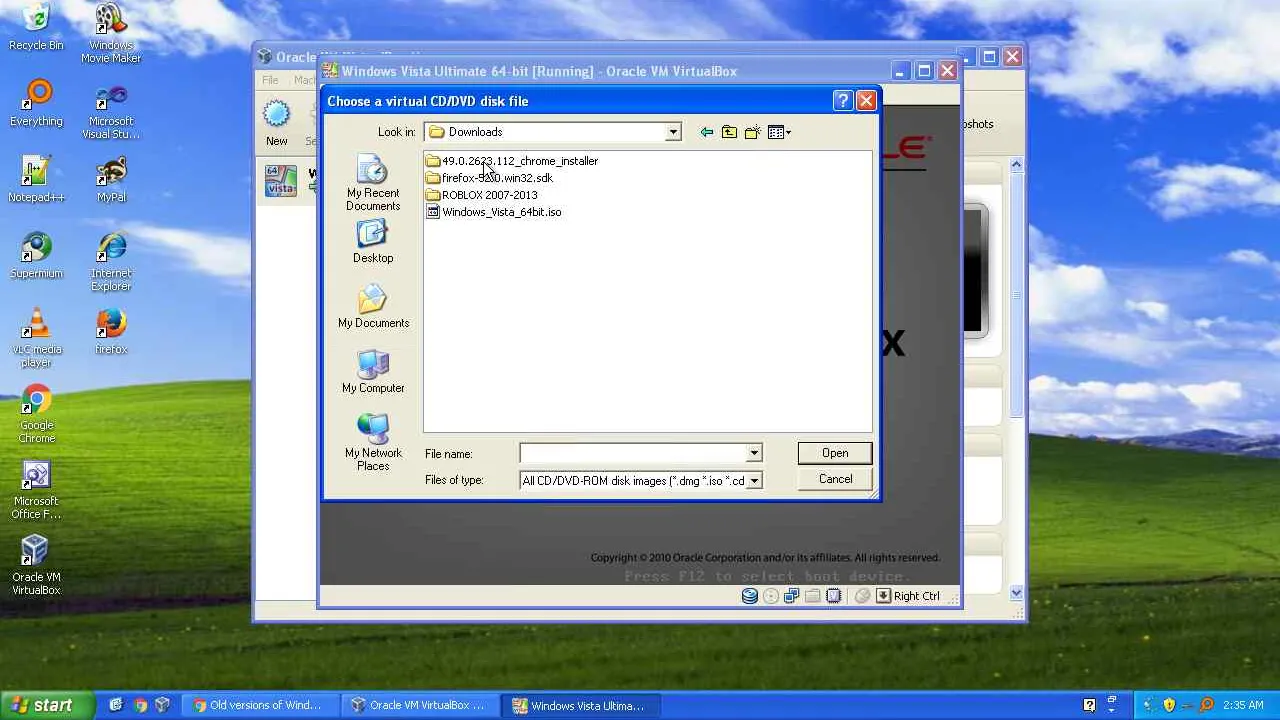
Task: Open Recycle Bin desktop icon
Action: [36, 28]
